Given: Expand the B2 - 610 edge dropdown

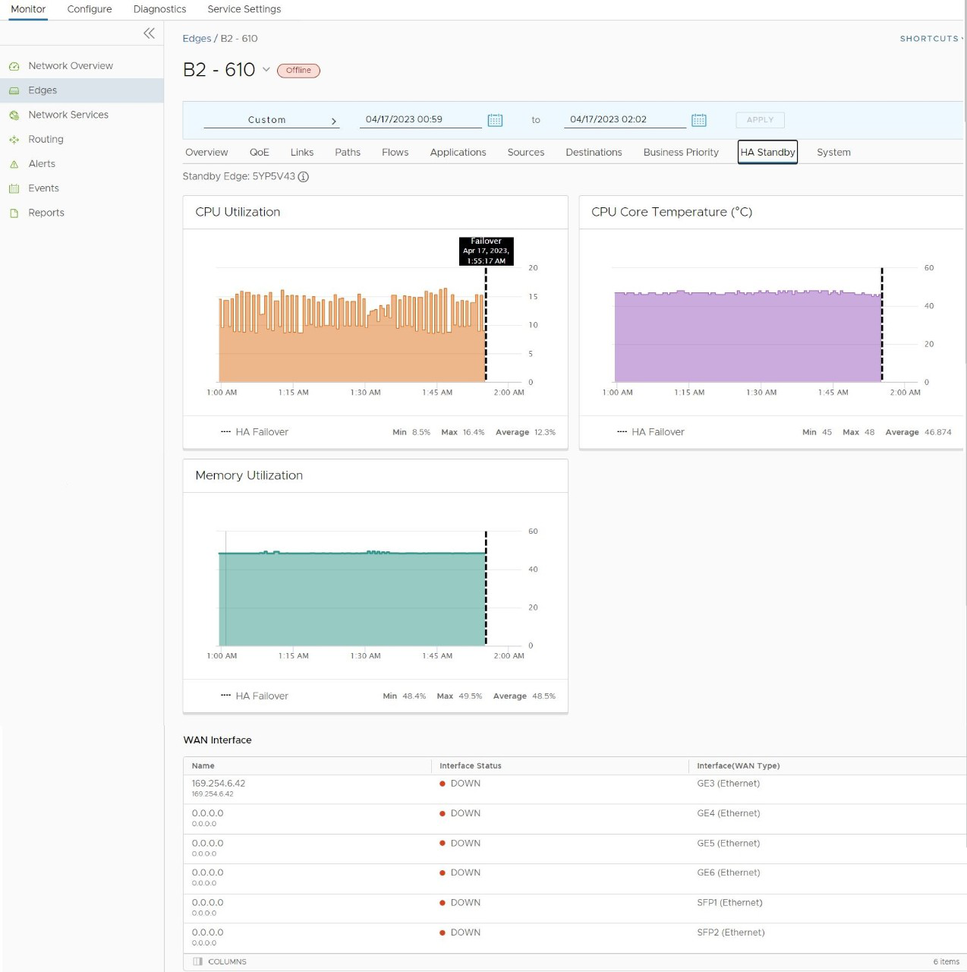Looking at the screenshot, I should (x=266, y=70).
